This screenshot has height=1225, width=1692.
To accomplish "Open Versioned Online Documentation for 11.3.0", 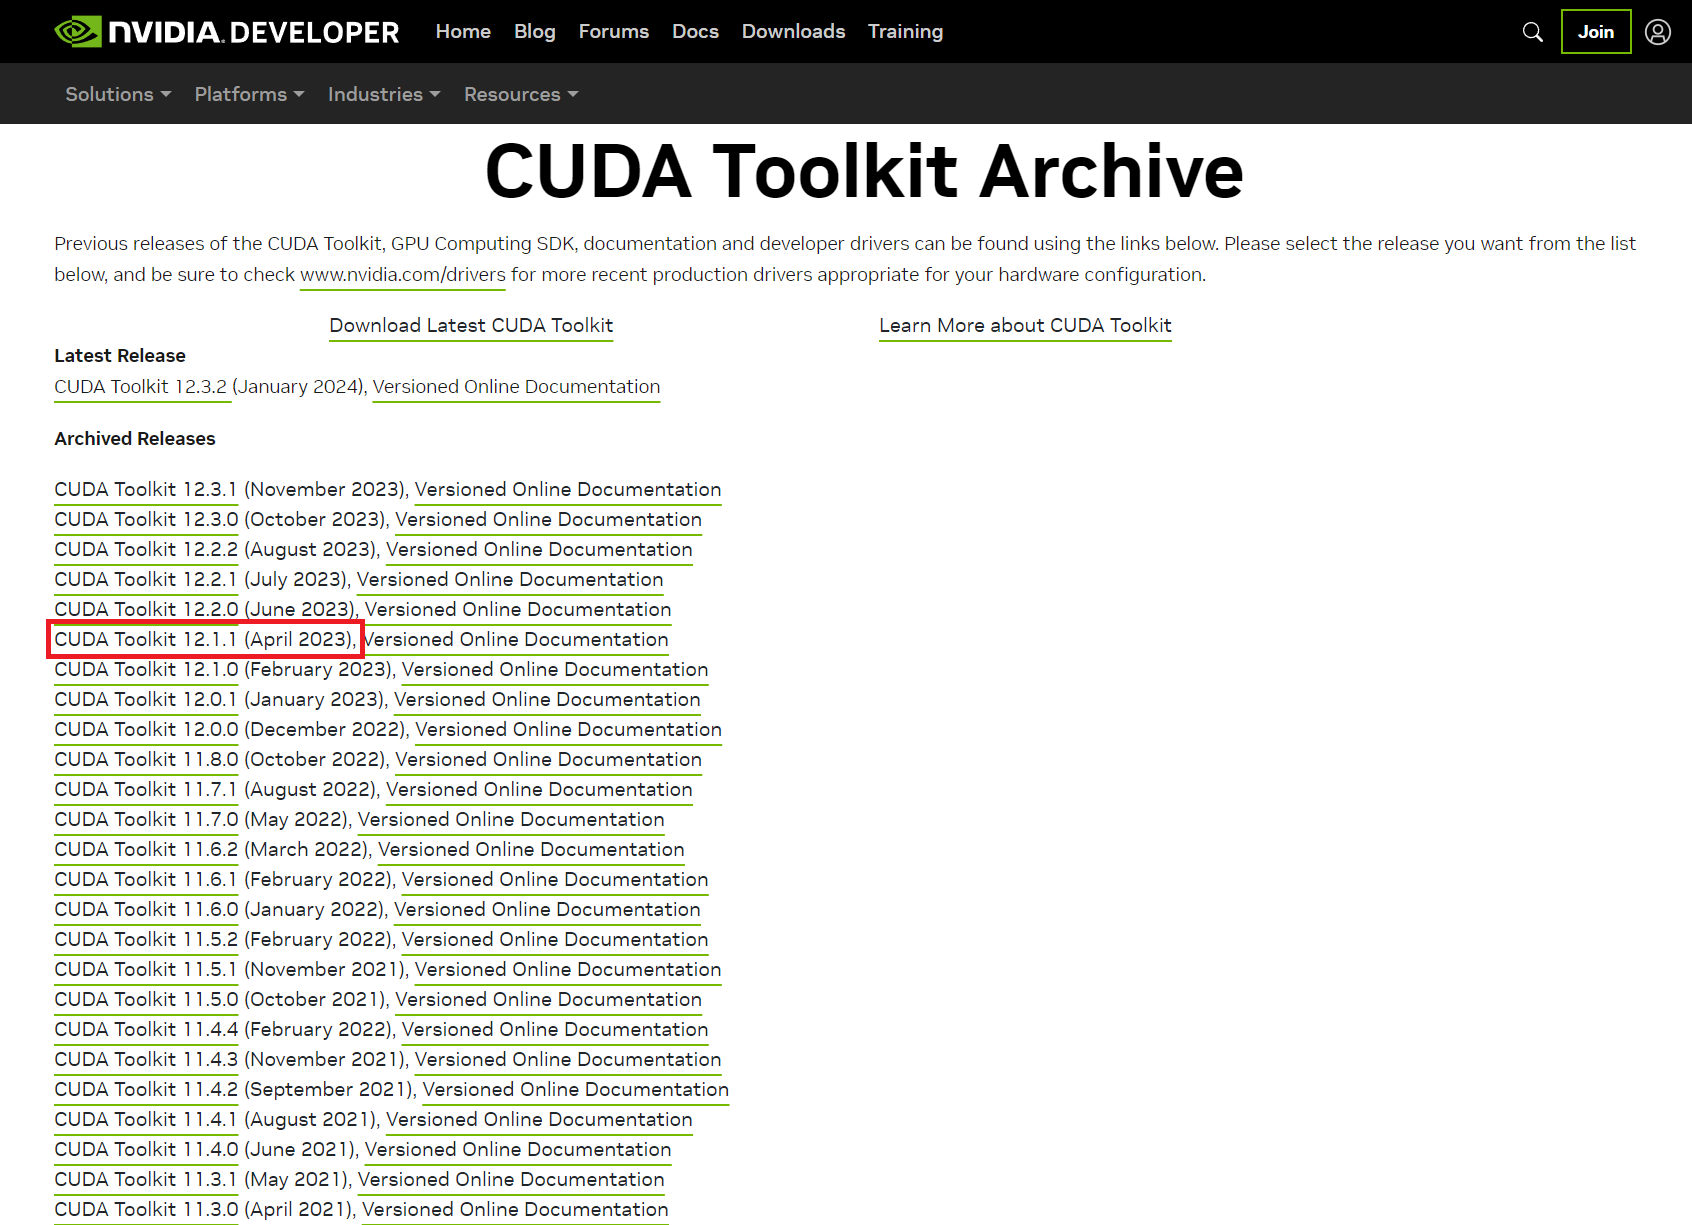I will point(515,1210).
